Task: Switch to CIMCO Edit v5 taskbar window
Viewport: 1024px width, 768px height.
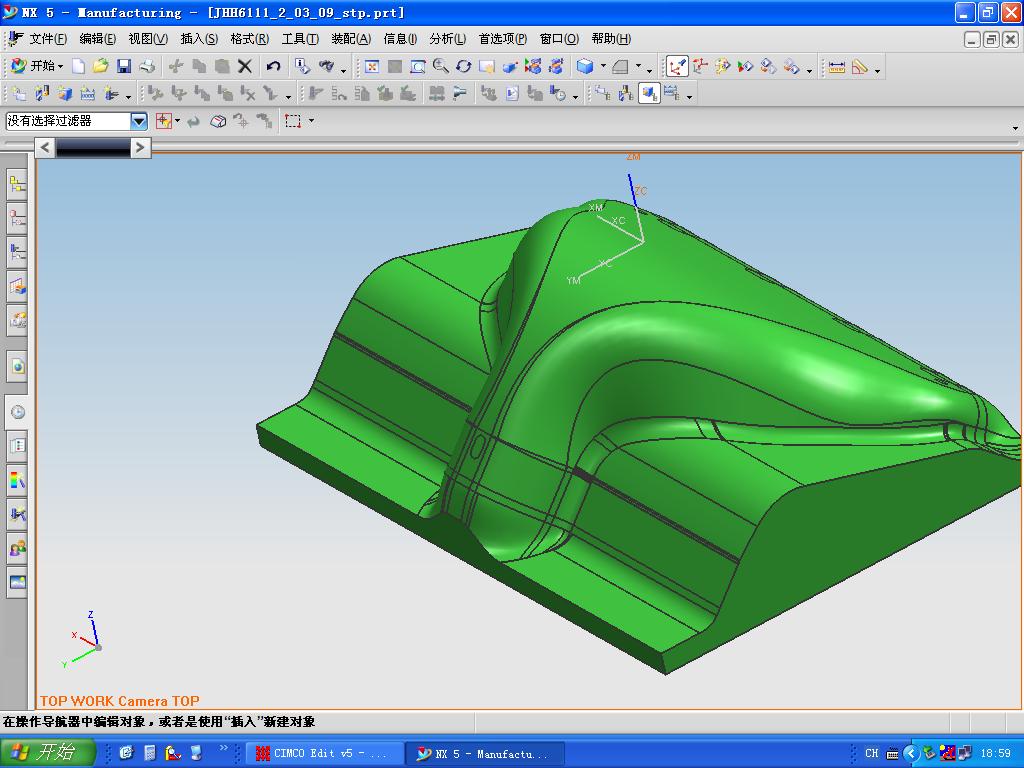Action: click(x=325, y=753)
